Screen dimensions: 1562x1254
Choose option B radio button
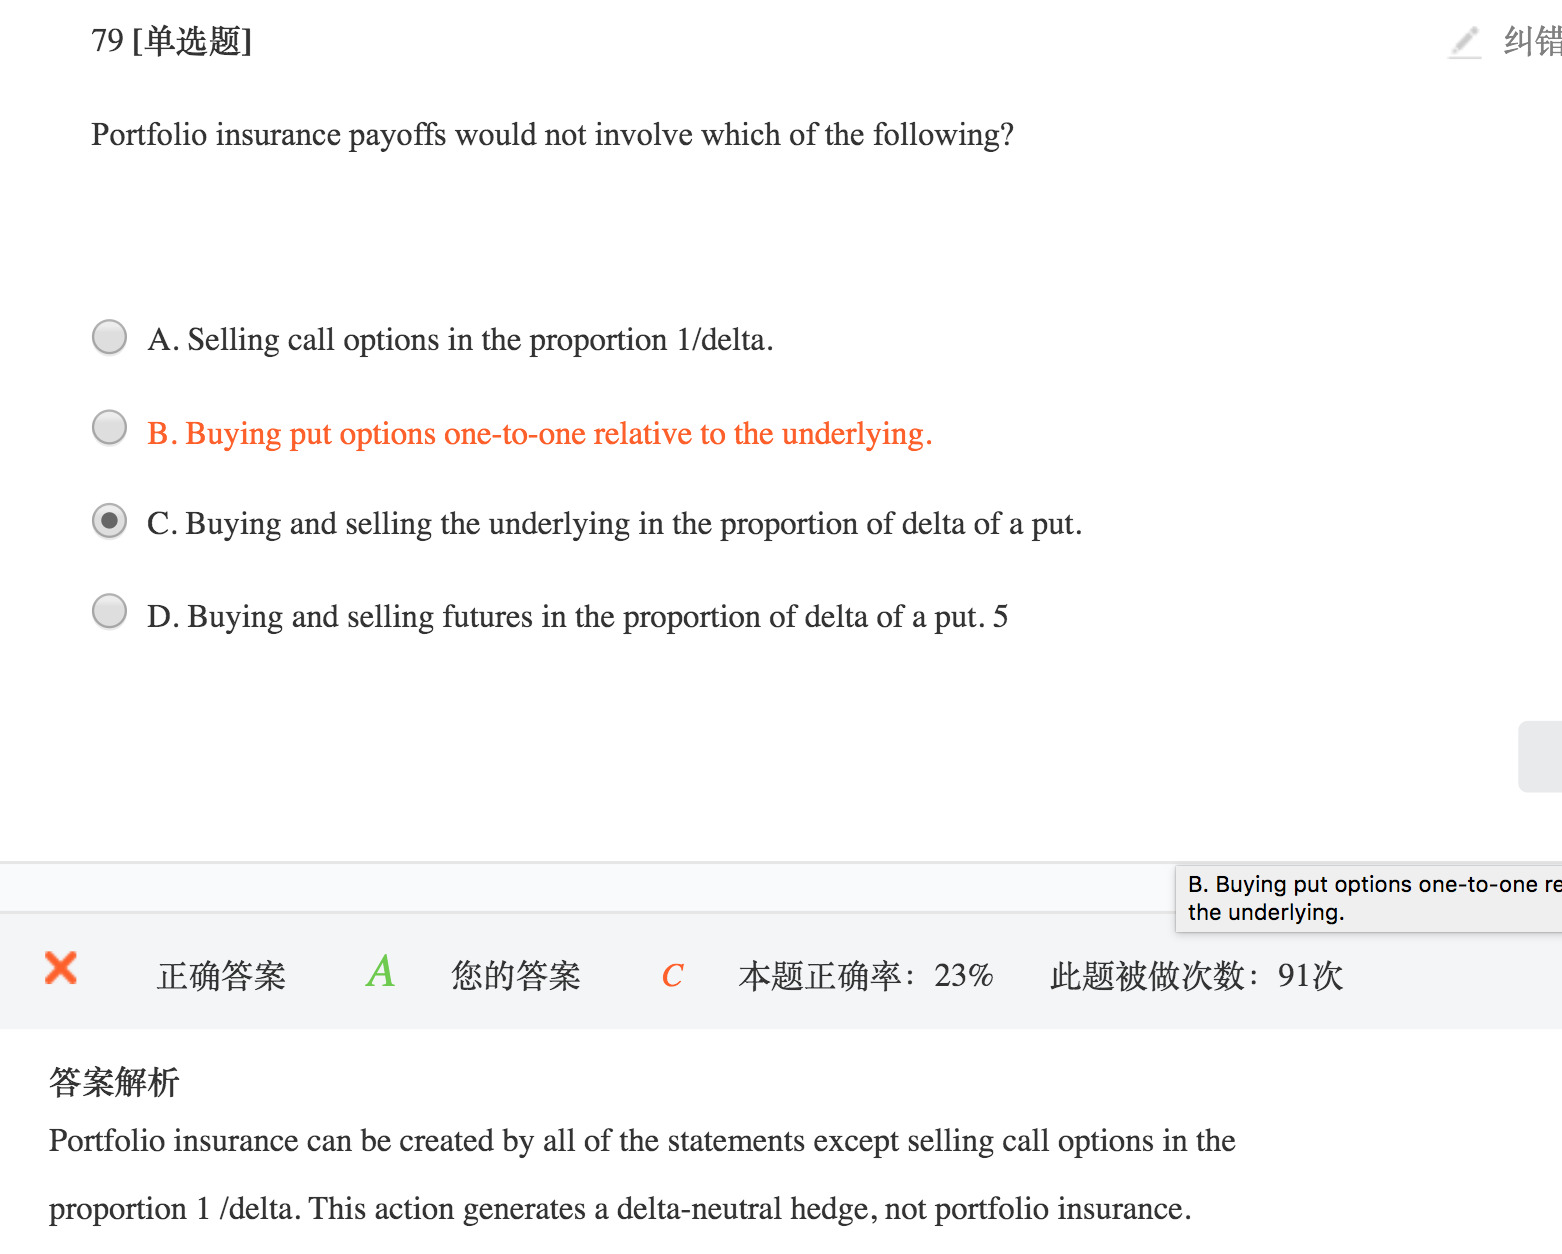109,428
